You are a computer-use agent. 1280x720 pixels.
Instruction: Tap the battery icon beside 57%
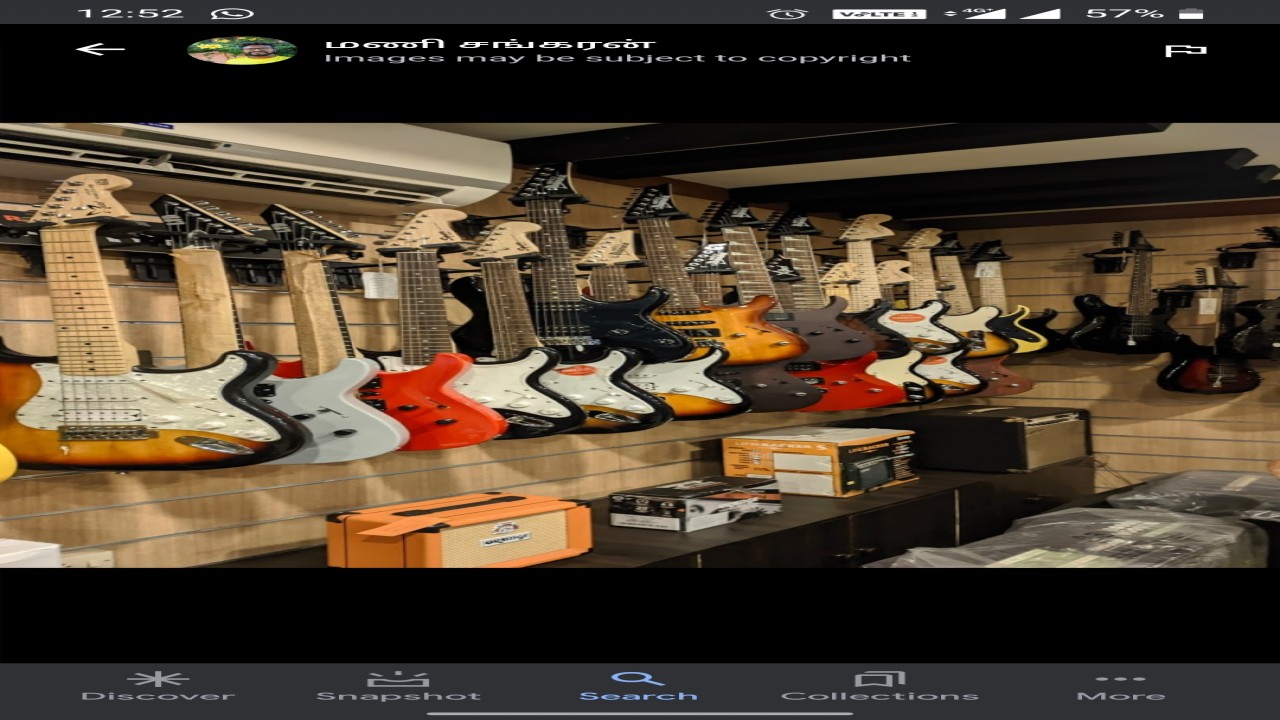coord(1191,13)
